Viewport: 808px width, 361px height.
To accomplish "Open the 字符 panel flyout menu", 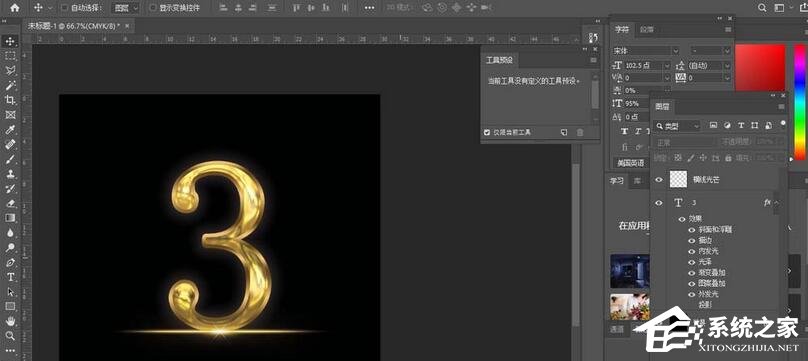I will click(x=728, y=30).
